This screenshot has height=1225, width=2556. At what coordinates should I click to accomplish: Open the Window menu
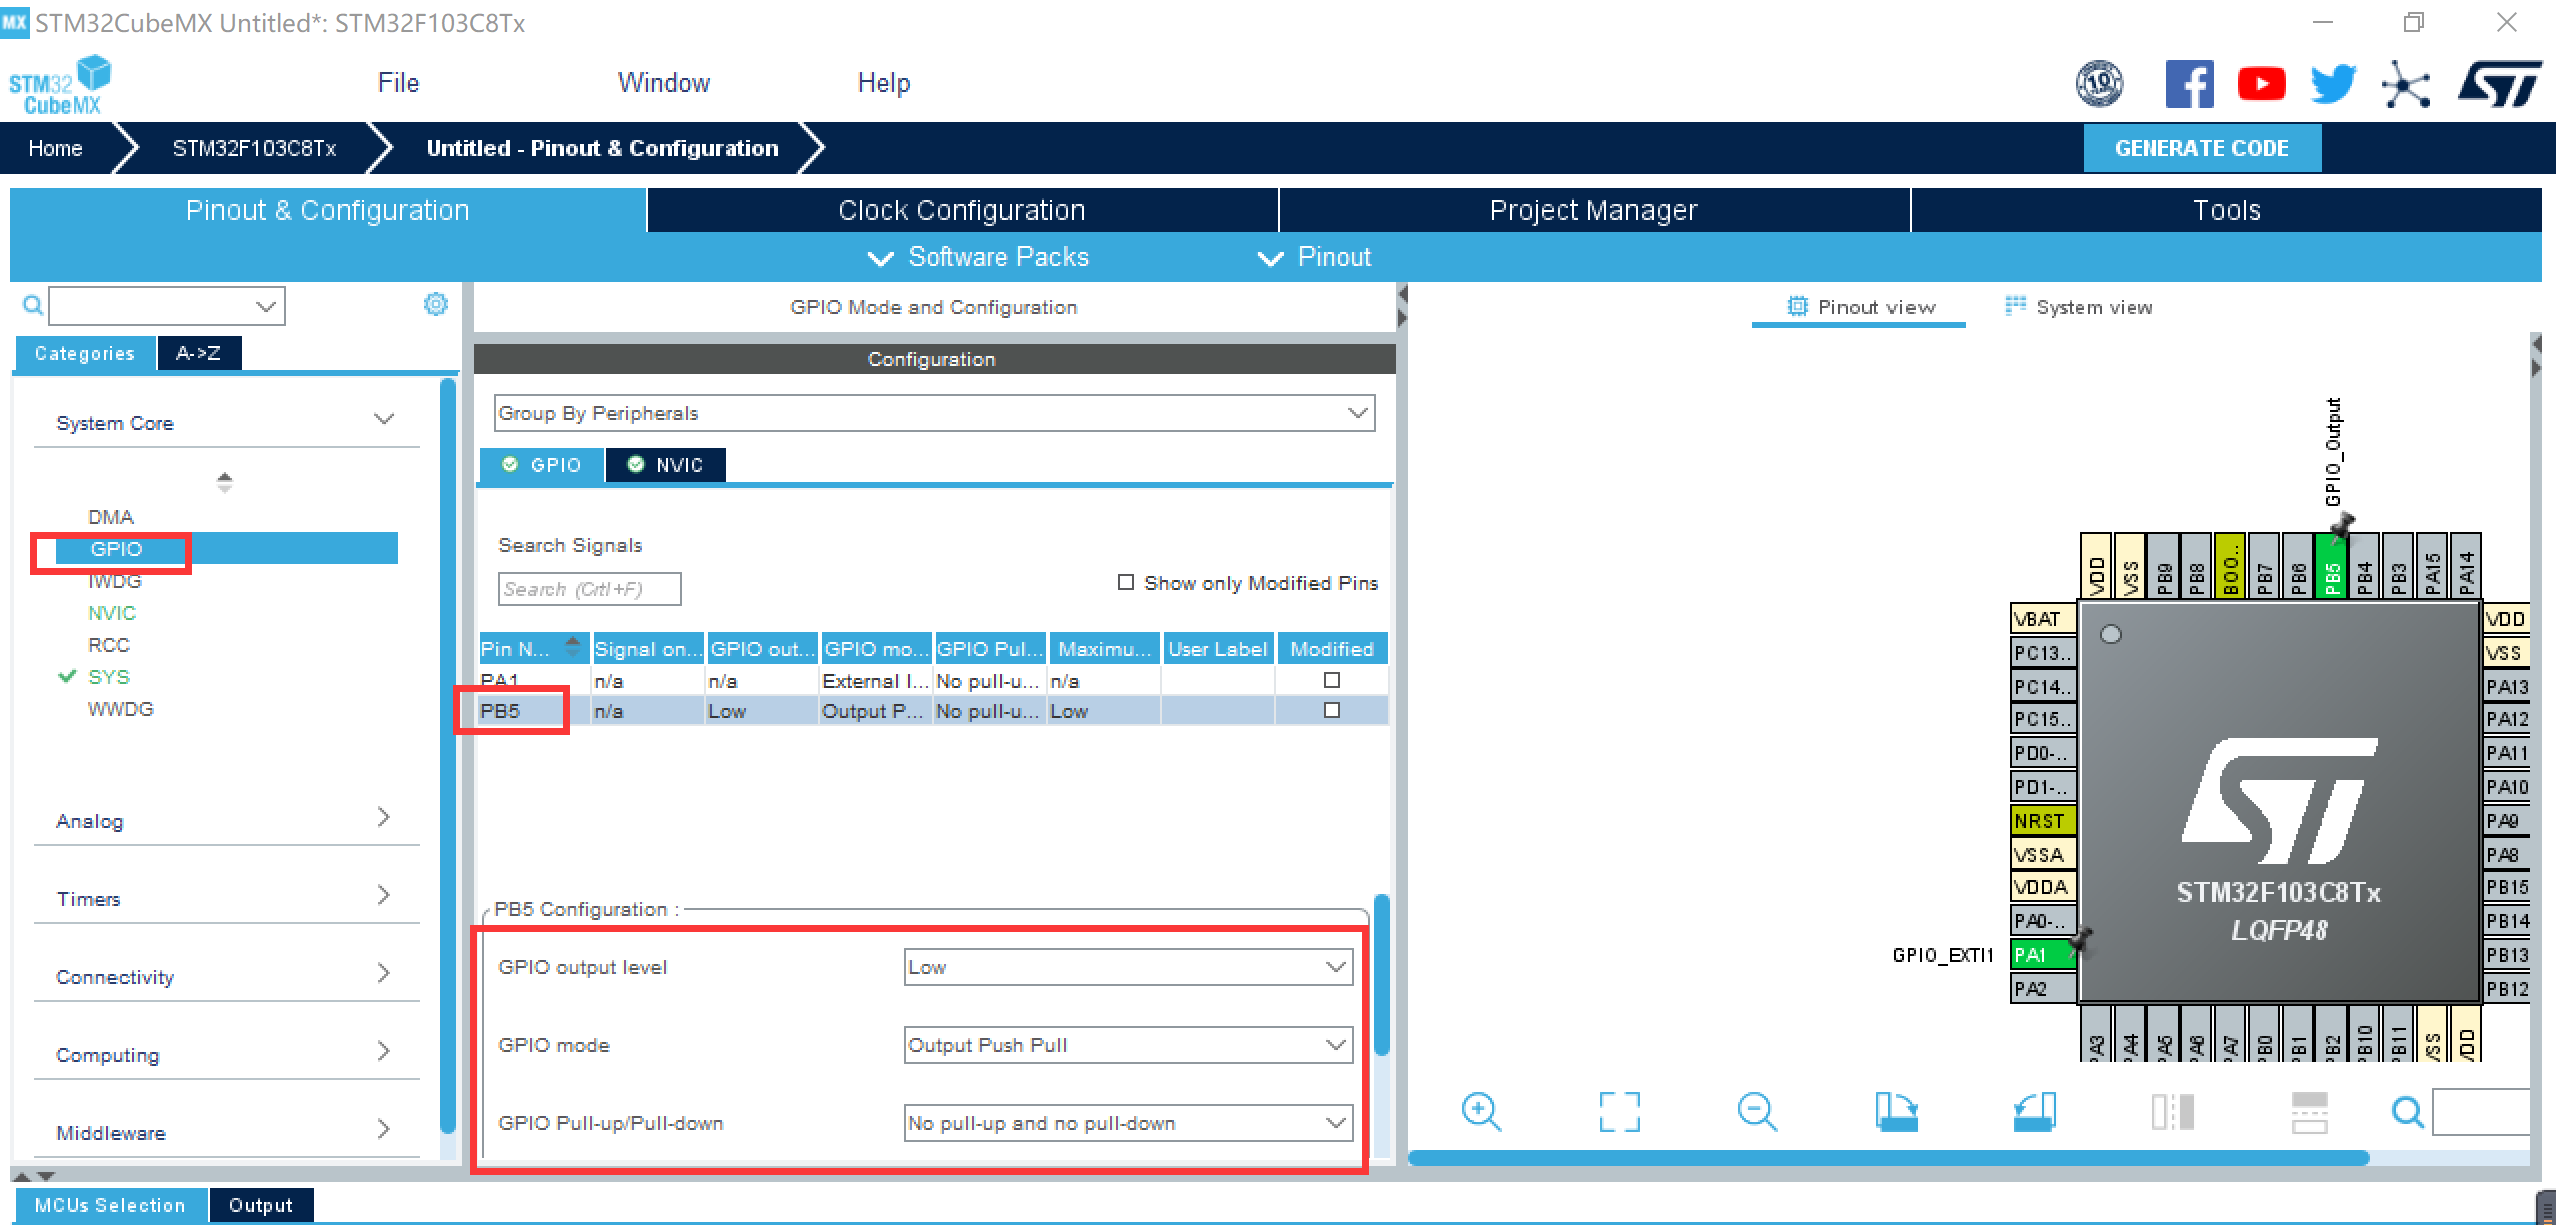coord(664,83)
